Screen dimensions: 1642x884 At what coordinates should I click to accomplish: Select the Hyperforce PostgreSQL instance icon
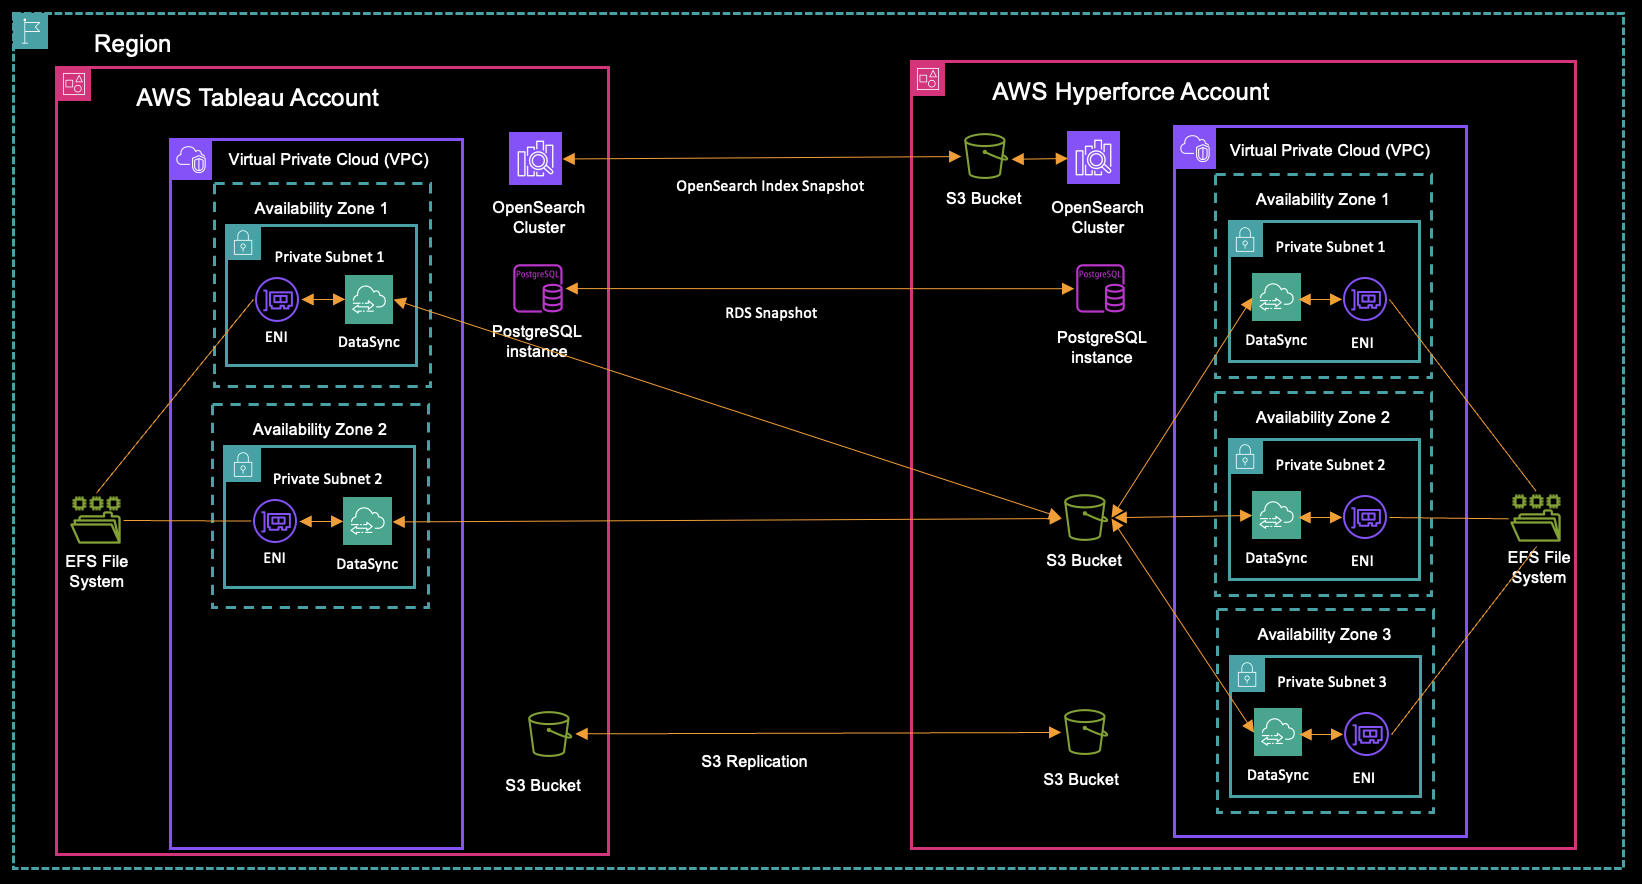click(1100, 289)
